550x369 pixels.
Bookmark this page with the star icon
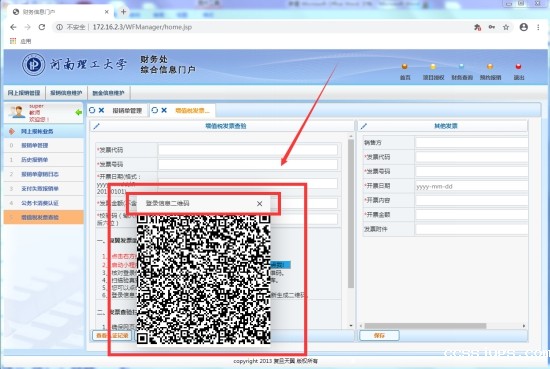tap(506, 27)
